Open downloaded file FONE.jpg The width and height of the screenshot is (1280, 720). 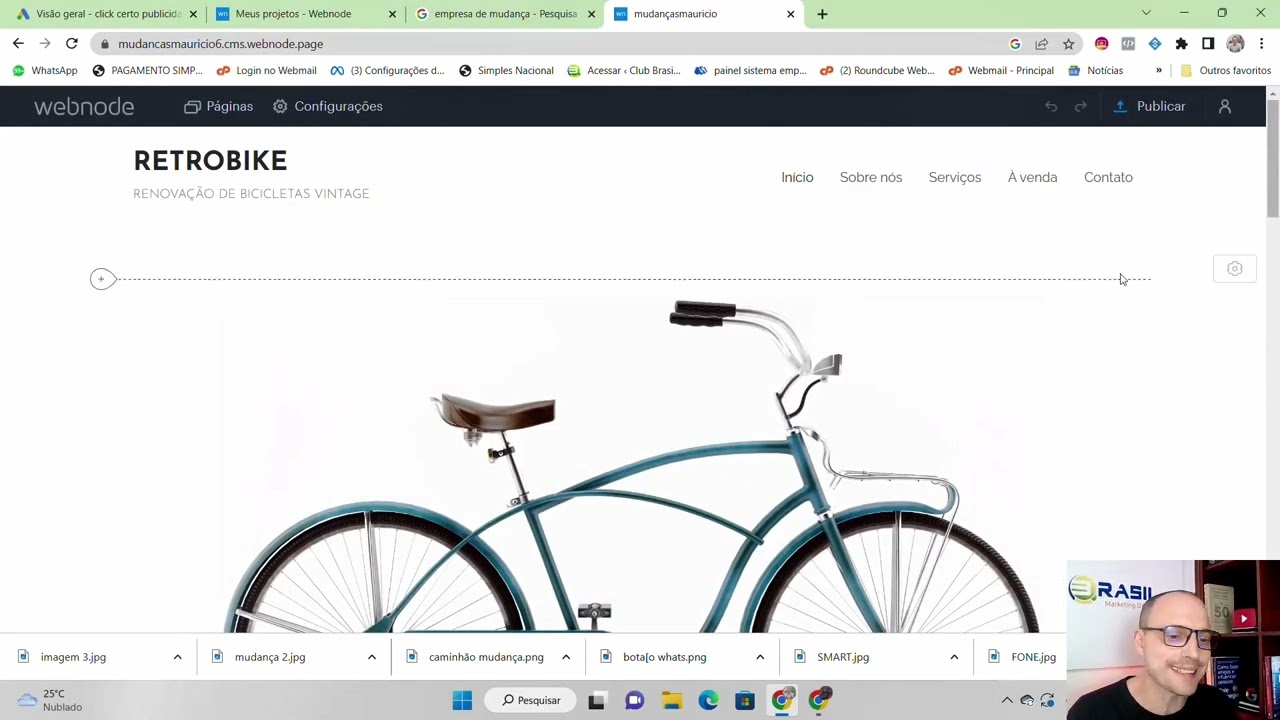[1023, 657]
